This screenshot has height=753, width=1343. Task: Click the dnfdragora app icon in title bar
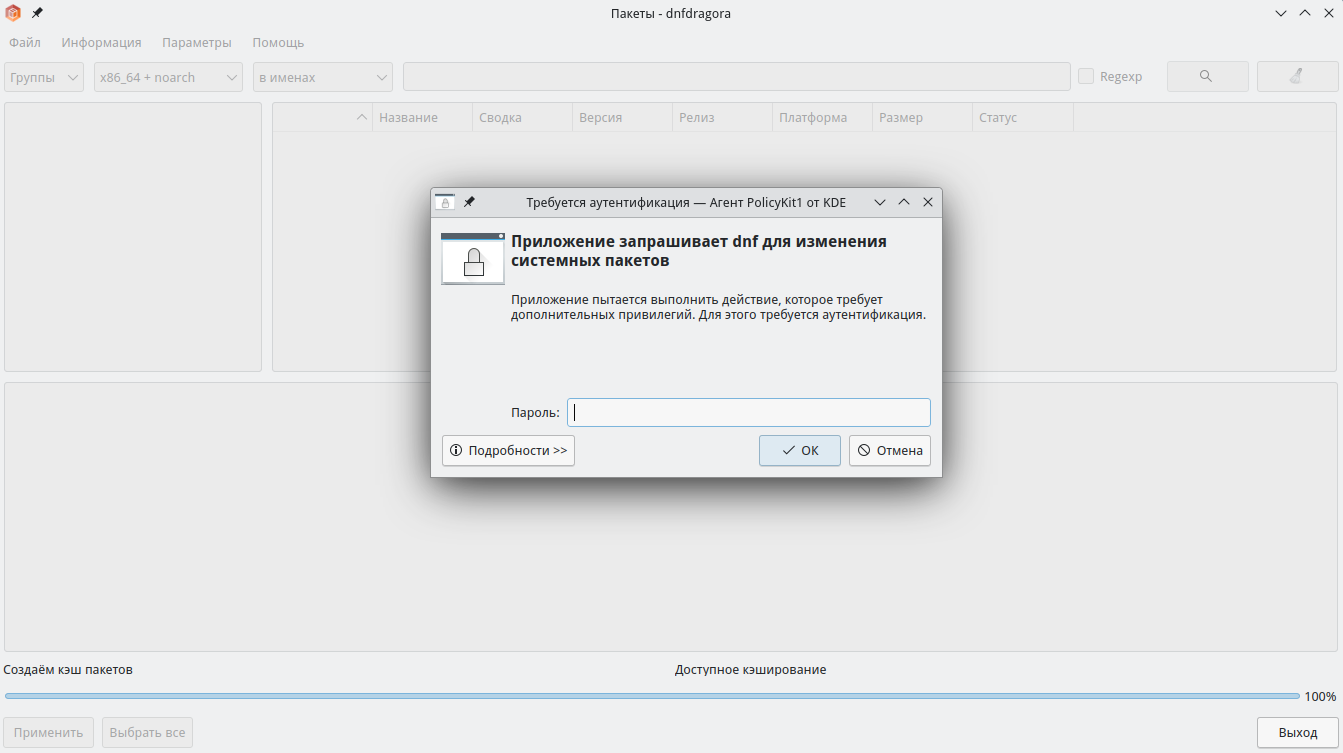(13, 13)
